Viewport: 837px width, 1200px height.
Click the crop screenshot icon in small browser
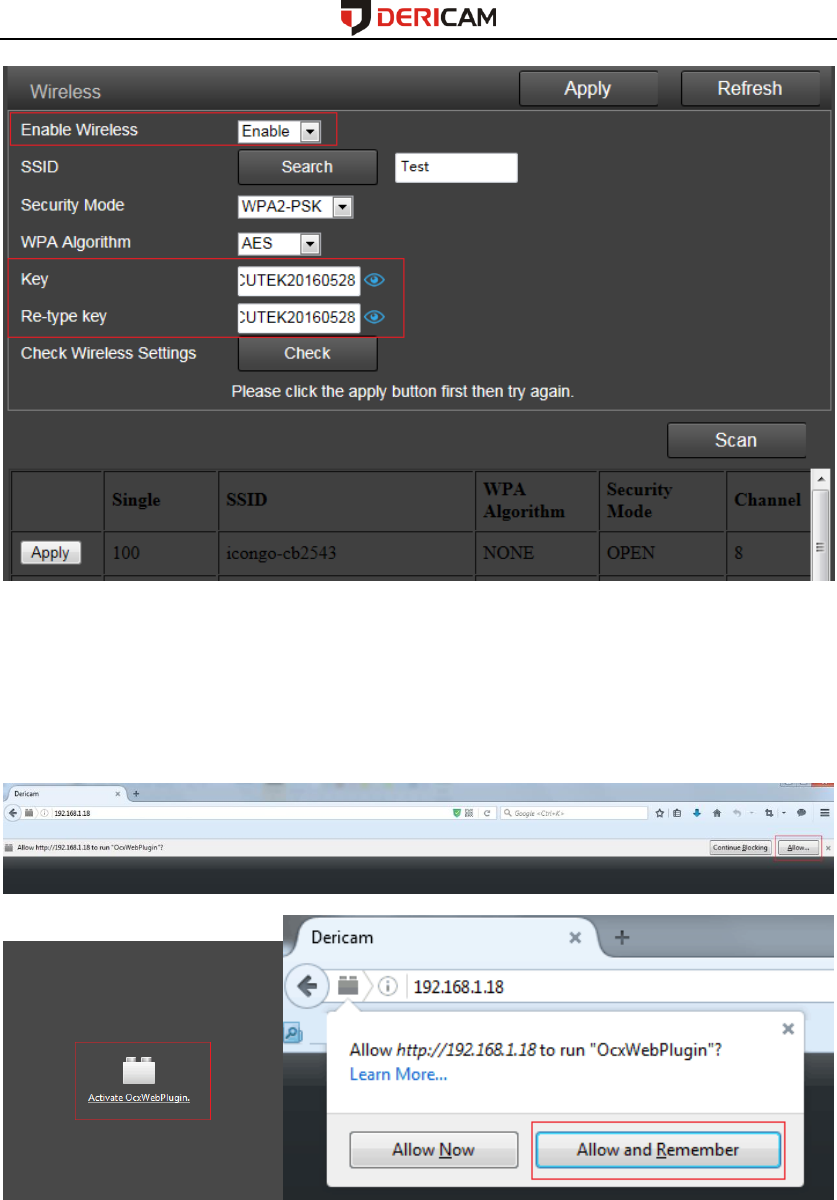coord(769,814)
